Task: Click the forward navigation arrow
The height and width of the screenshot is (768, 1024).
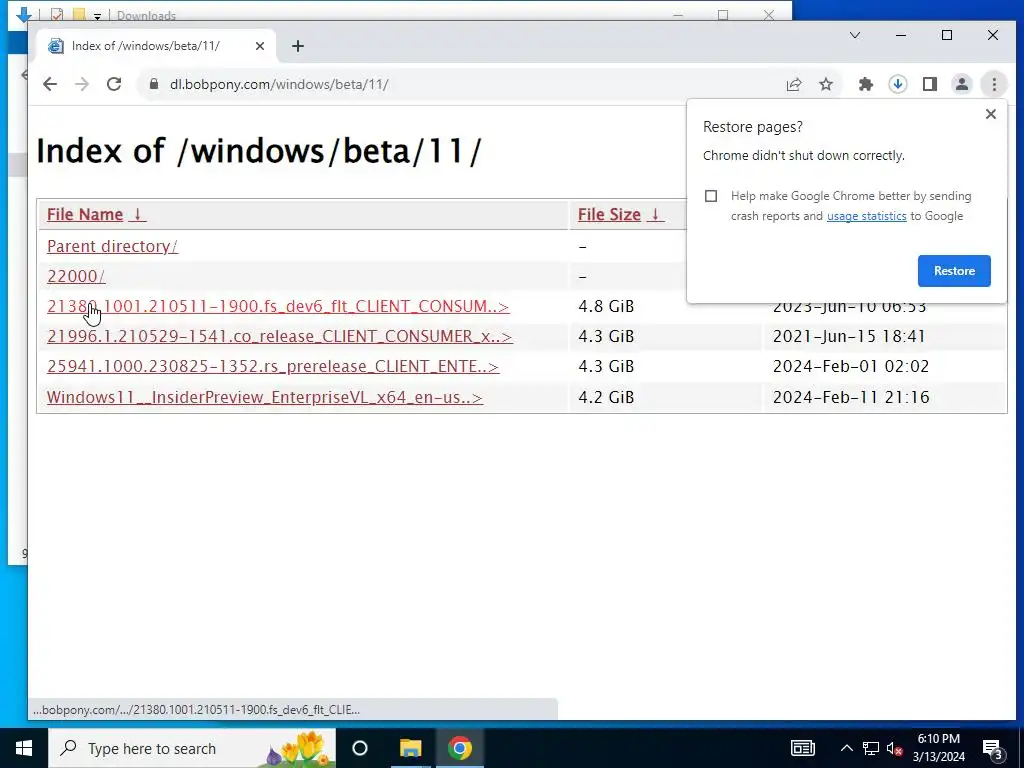Action: coord(82,84)
